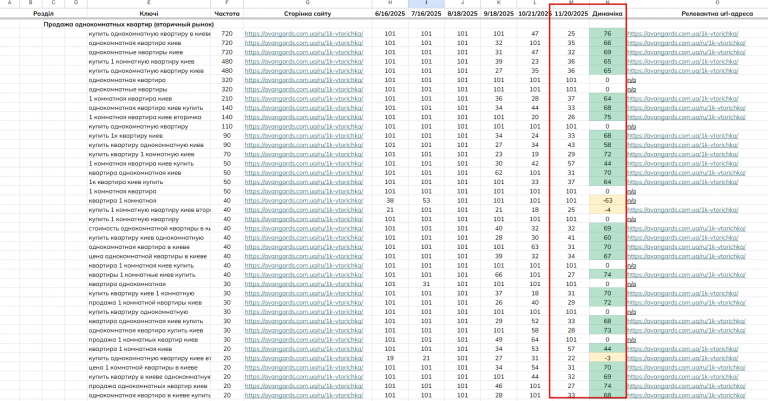The height and width of the screenshot is (401, 768).
Task: Click the 'Частота' header cell
Action: tap(227, 14)
